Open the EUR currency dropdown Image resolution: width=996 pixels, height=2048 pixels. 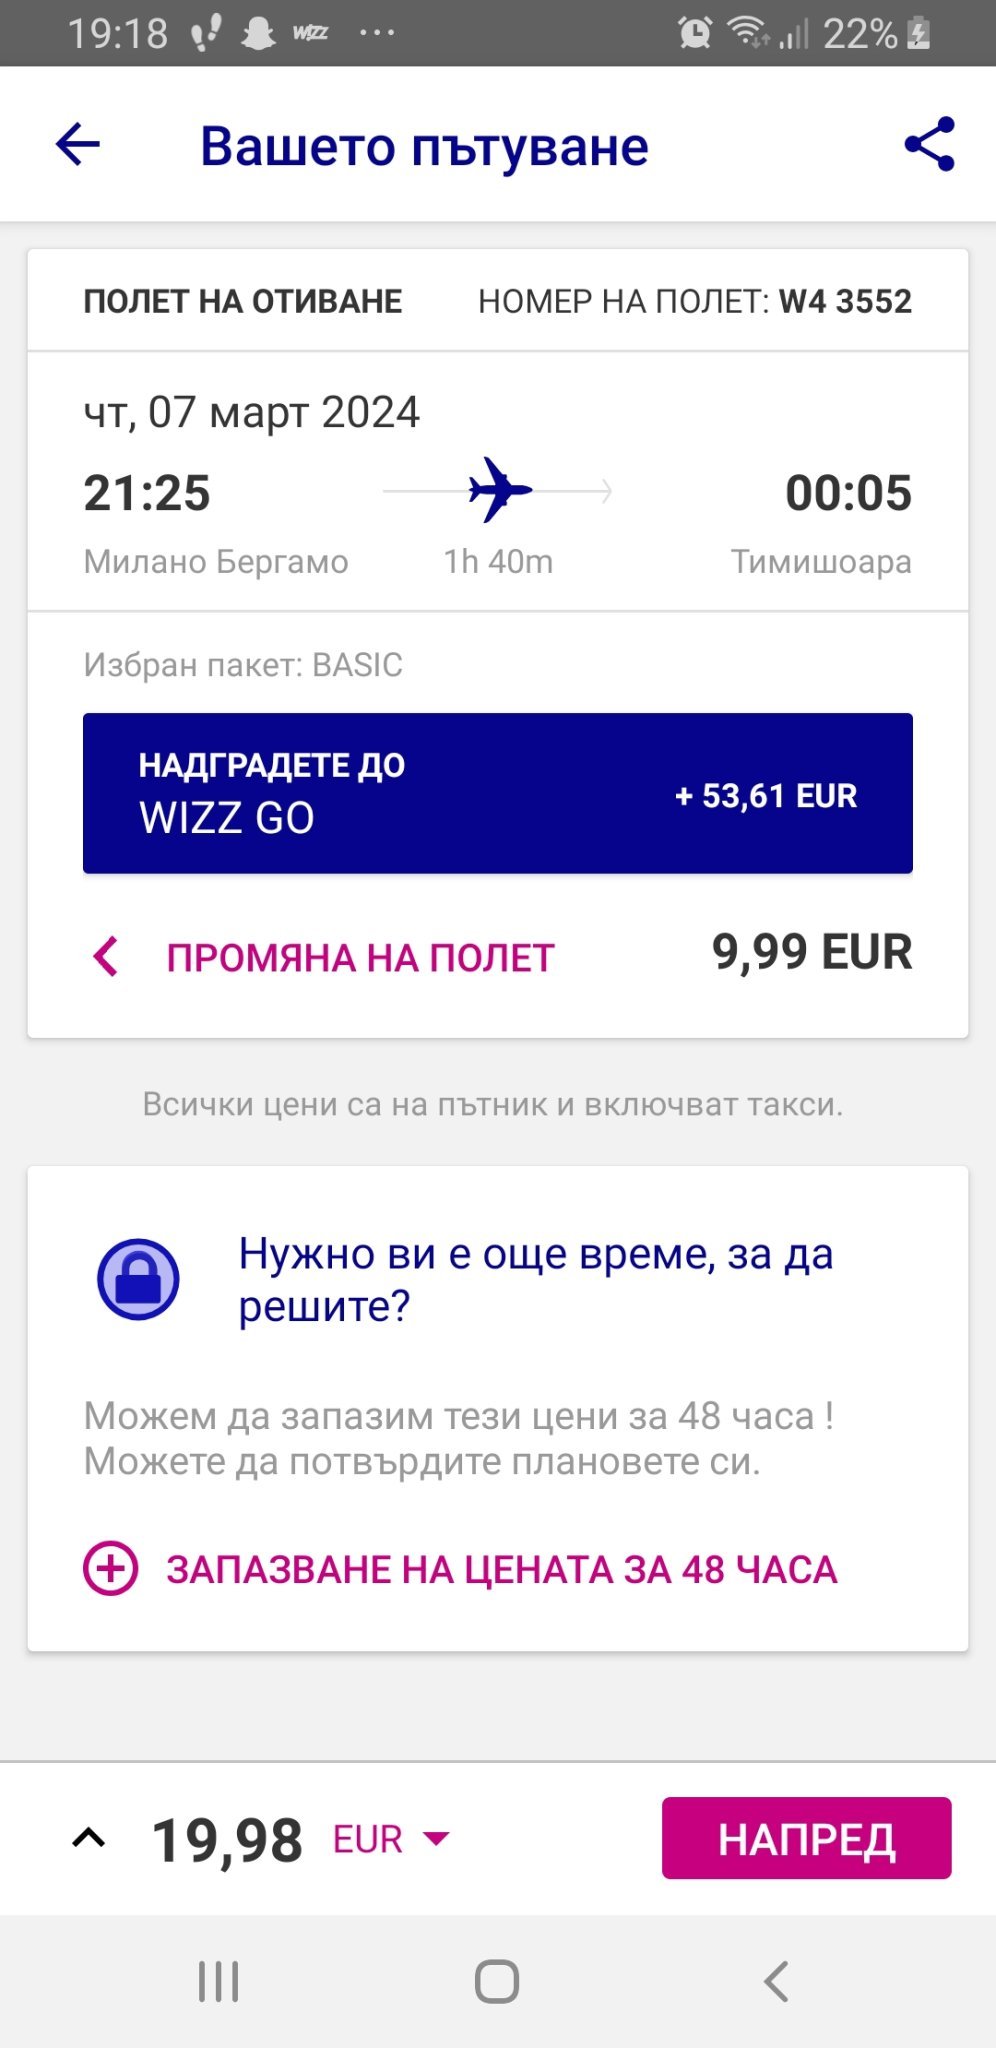tap(392, 1839)
